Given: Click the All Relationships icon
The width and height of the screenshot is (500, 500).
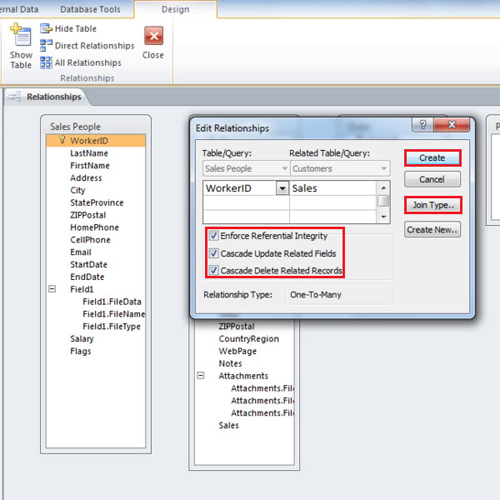Looking at the screenshot, I should point(46,63).
